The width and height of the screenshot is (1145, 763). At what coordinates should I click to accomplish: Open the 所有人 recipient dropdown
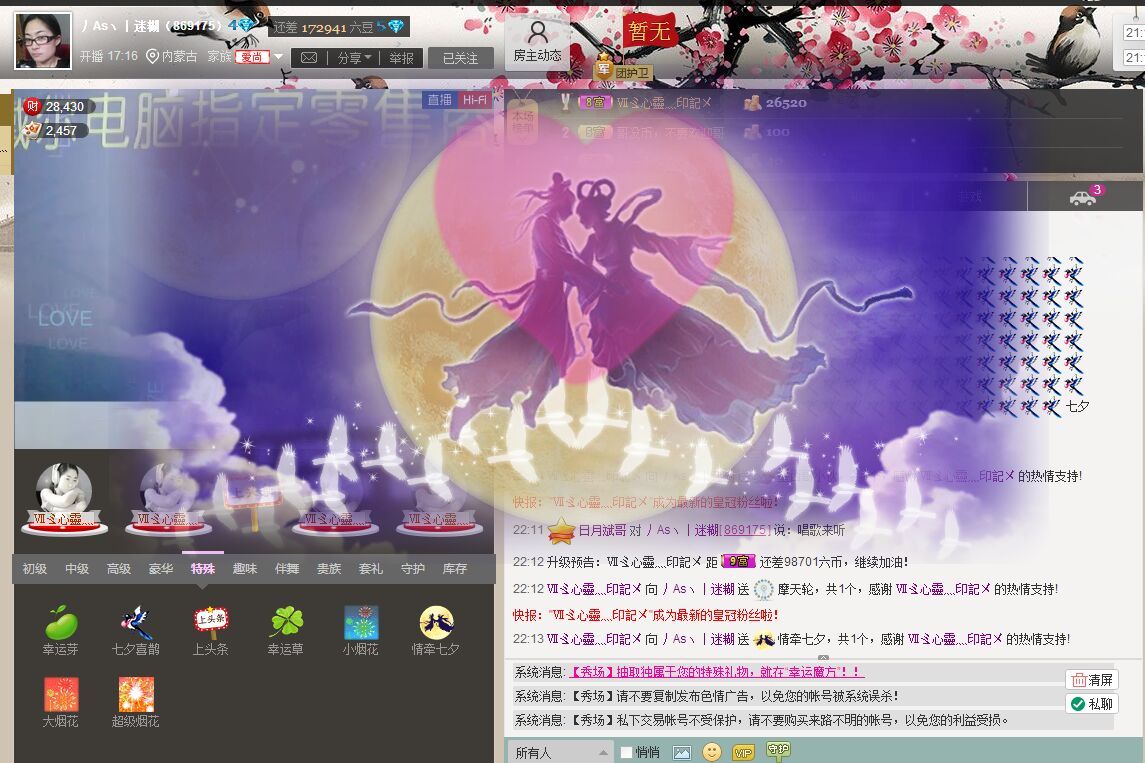tap(559, 752)
